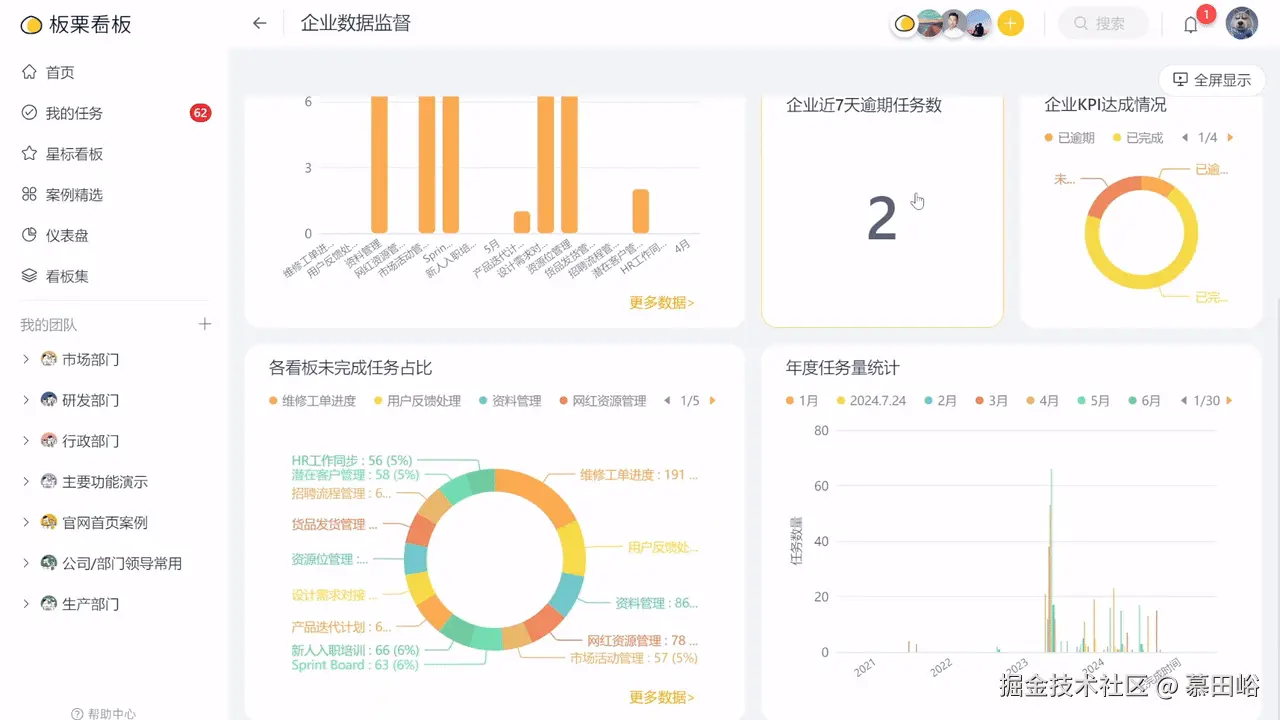Image resolution: width=1280 pixels, height=720 pixels.
Task: Toggle 1月 legend in yearly chart
Action: (x=802, y=401)
